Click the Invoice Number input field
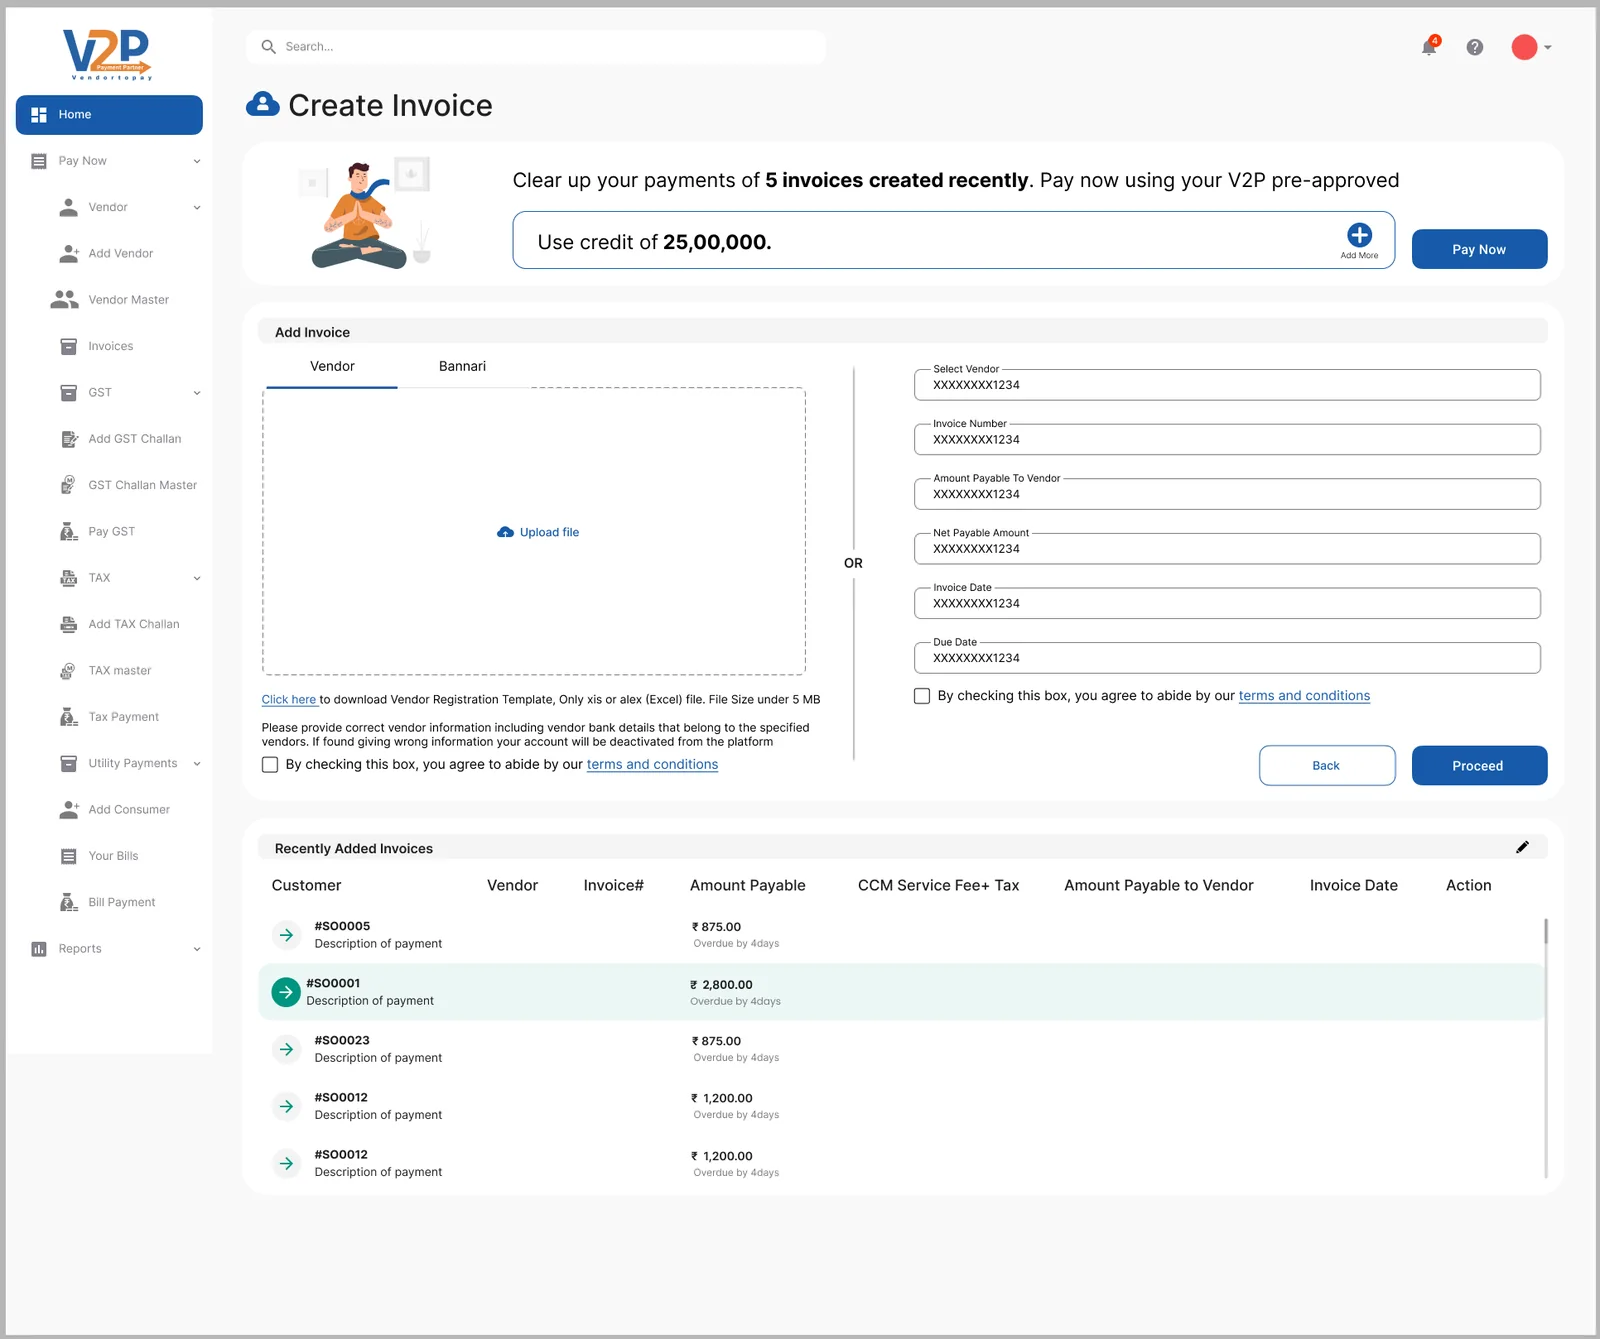Screen dimensions: 1600x1339 coord(1227,440)
